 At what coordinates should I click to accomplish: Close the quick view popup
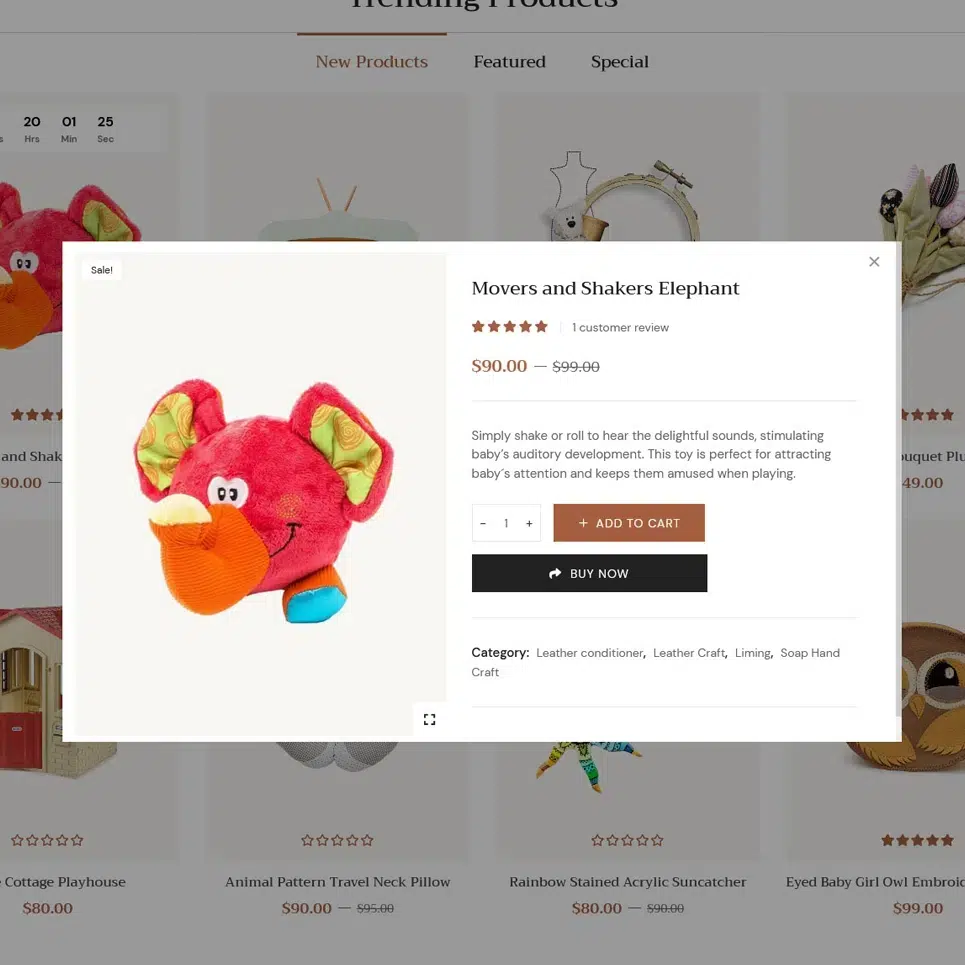pyautogui.click(x=874, y=262)
